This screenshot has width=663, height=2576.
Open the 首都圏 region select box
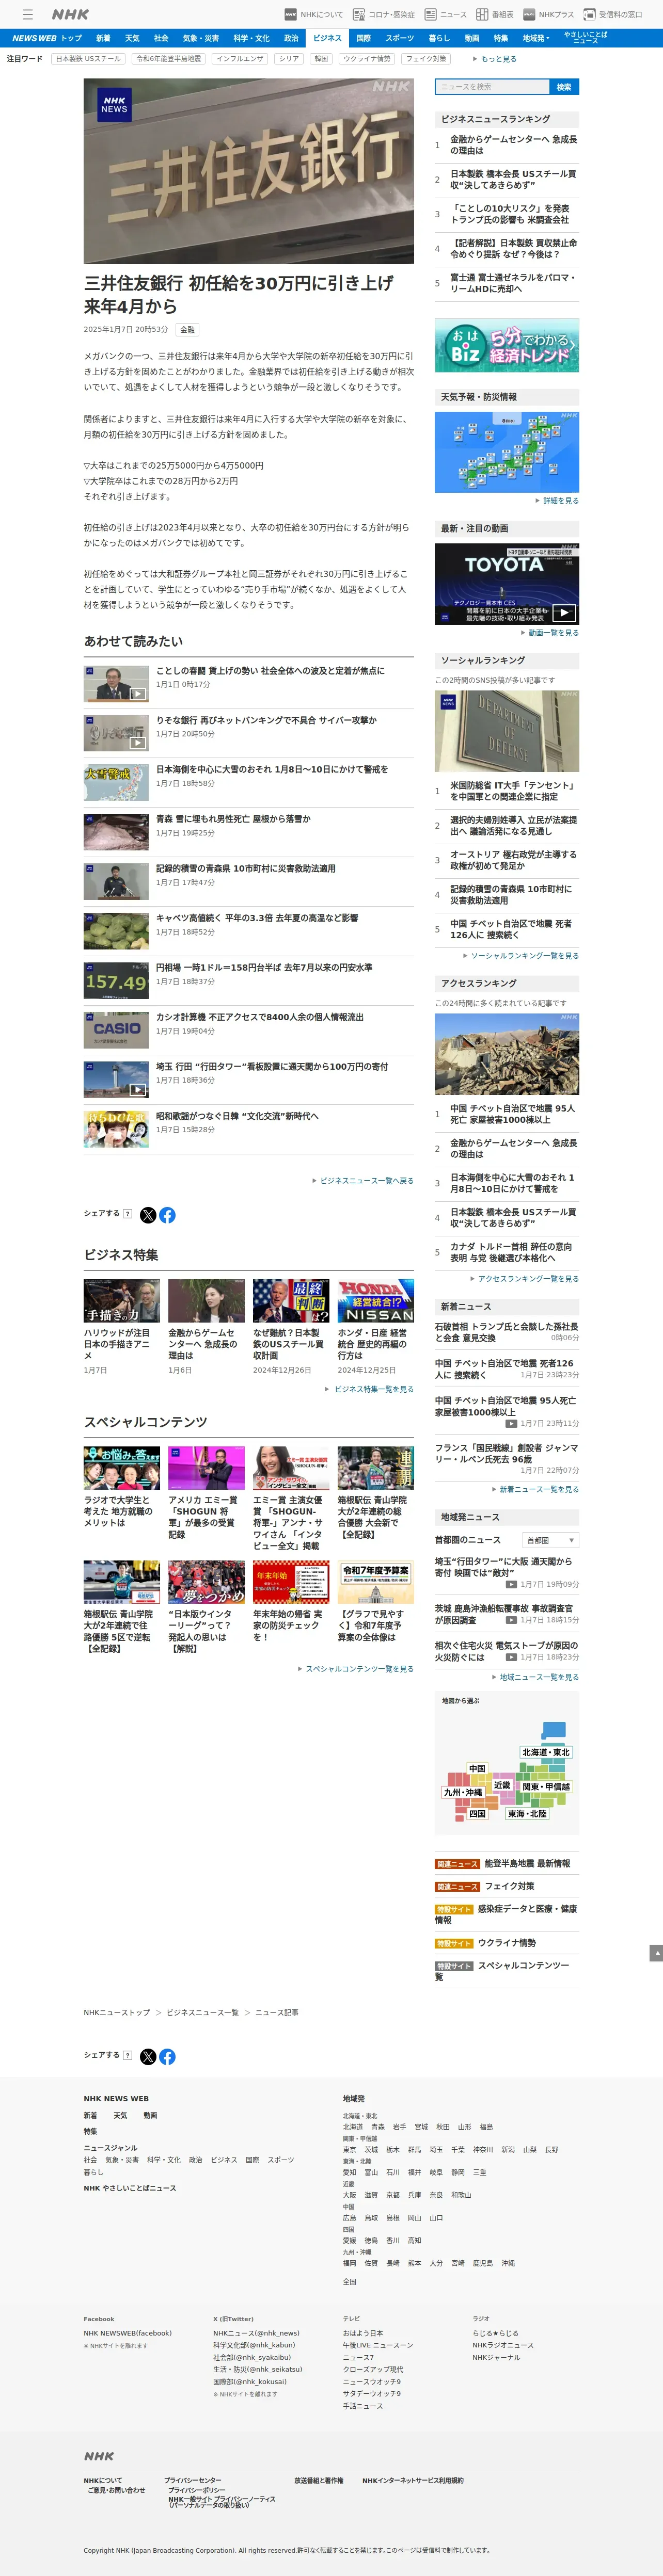tap(550, 1540)
